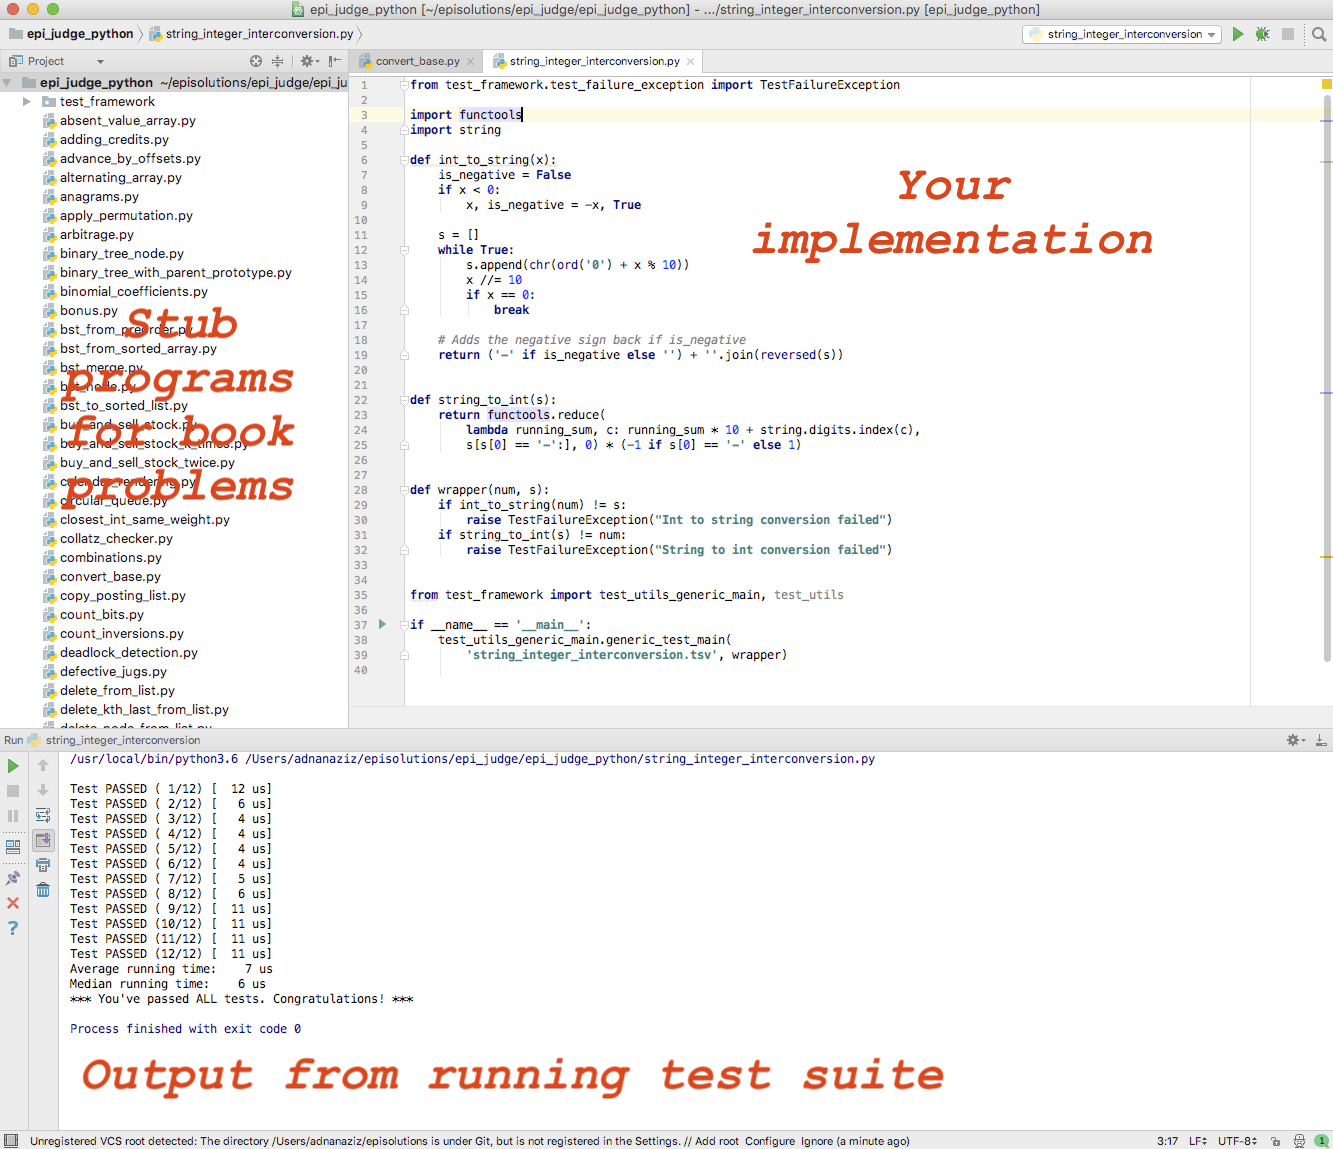
Task: Click epi_judge_python breadcrumb in navigation bar
Action: pyautogui.click(x=70, y=34)
